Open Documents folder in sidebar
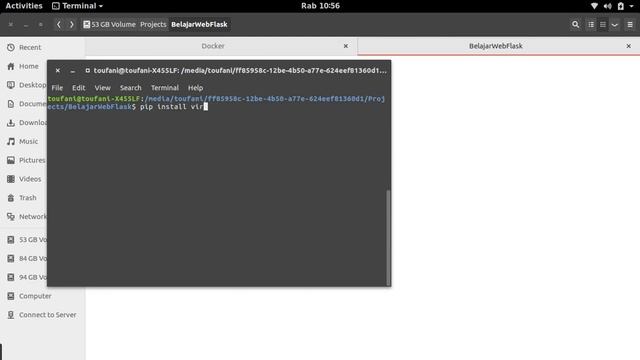 [x=27, y=104]
